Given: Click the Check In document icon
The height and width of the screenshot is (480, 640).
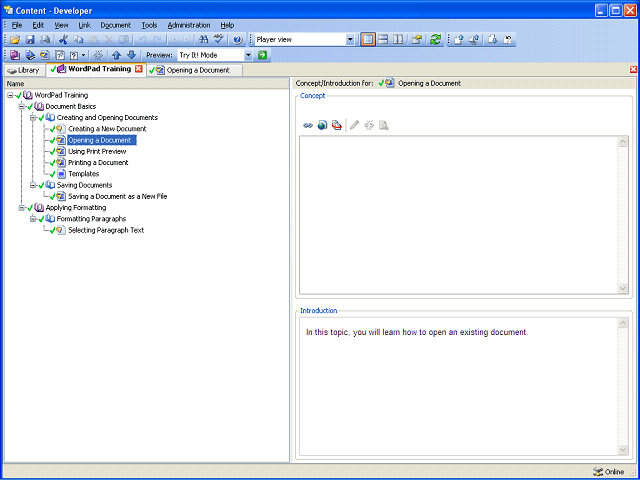Looking at the screenshot, I should (x=459, y=40).
